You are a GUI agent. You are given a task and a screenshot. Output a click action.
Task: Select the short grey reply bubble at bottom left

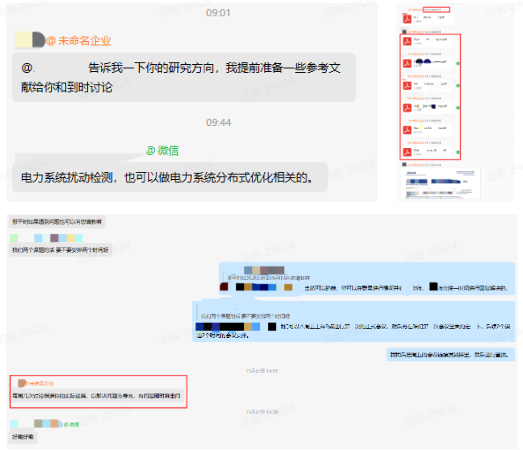pos(23,436)
